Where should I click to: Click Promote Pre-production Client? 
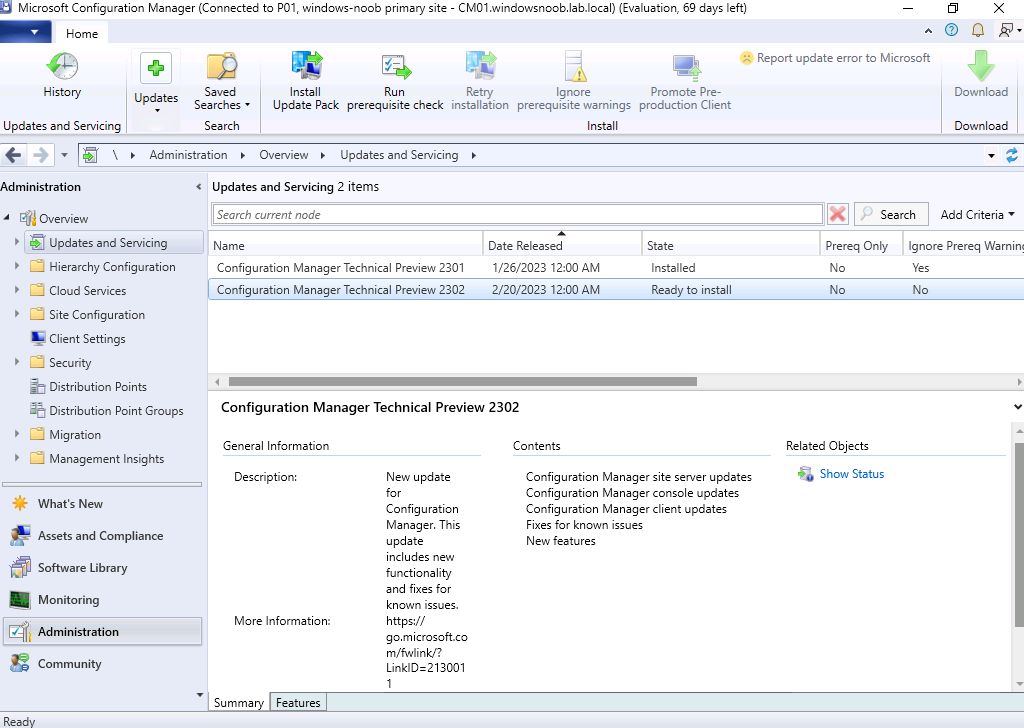click(685, 82)
